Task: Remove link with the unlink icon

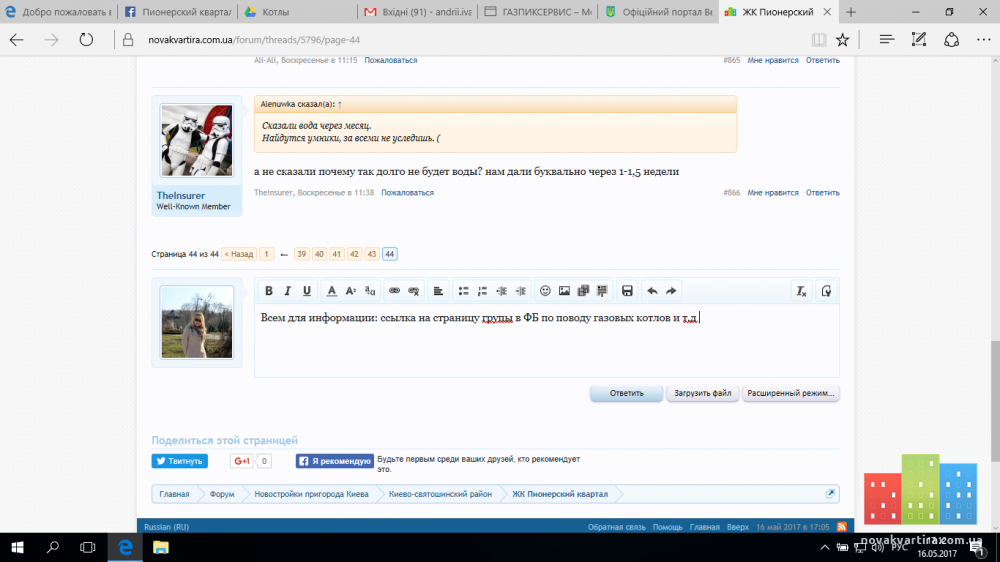Action: 413,291
